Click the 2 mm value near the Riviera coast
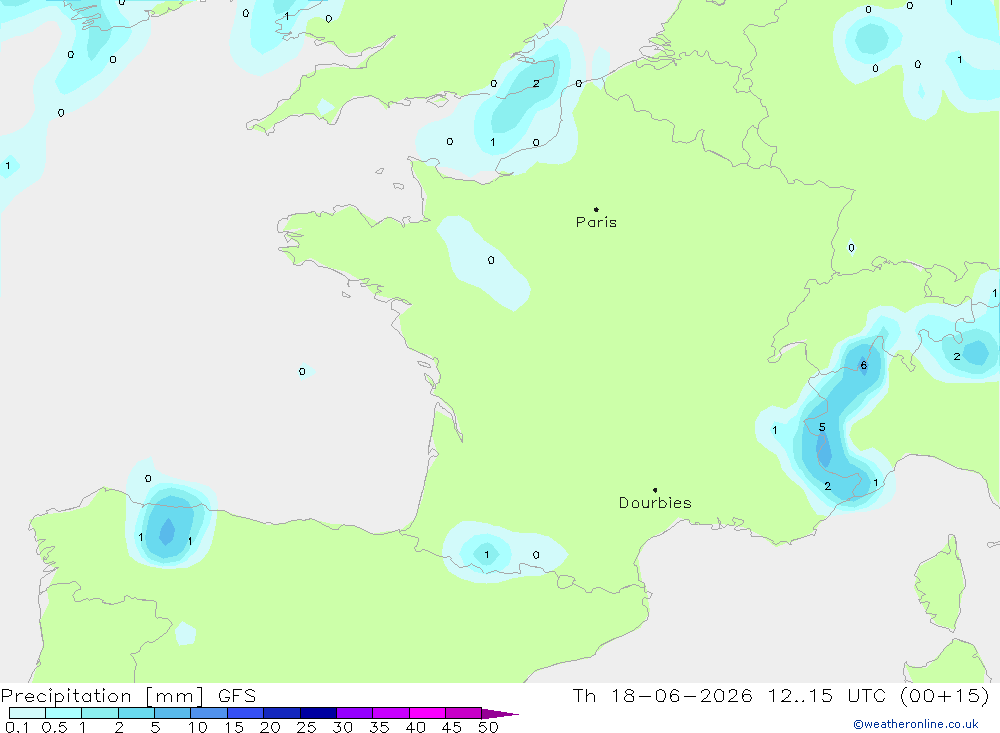The height and width of the screenshot is (733, 1000). (827, 486)
